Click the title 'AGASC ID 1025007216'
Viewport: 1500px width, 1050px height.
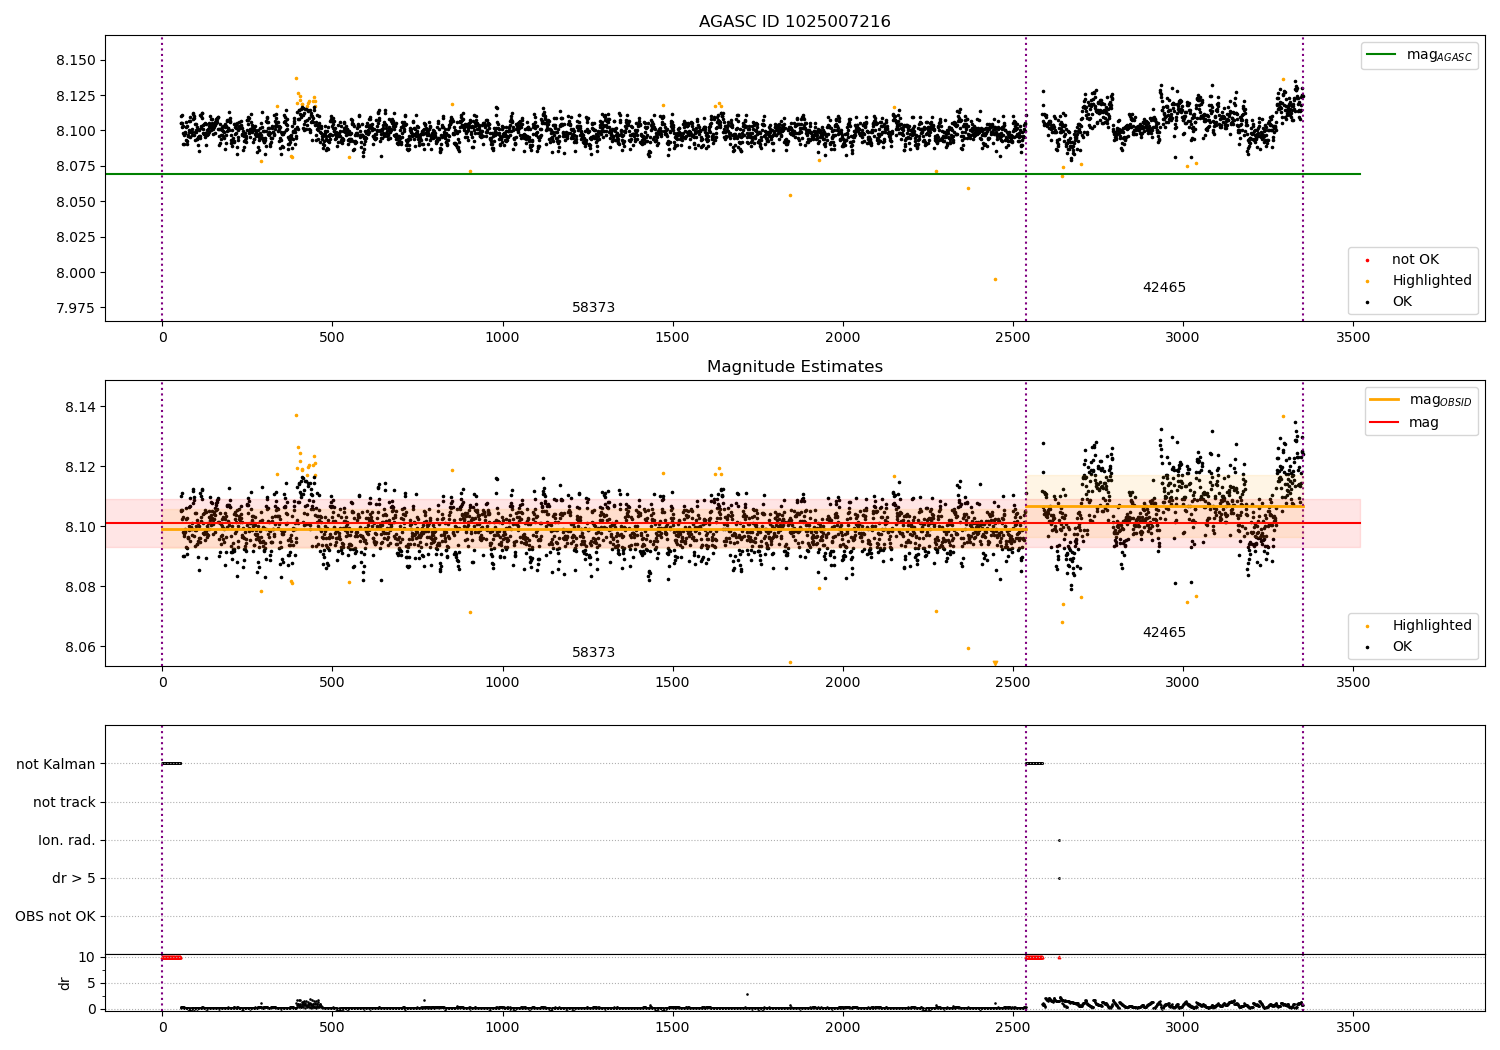794,22
